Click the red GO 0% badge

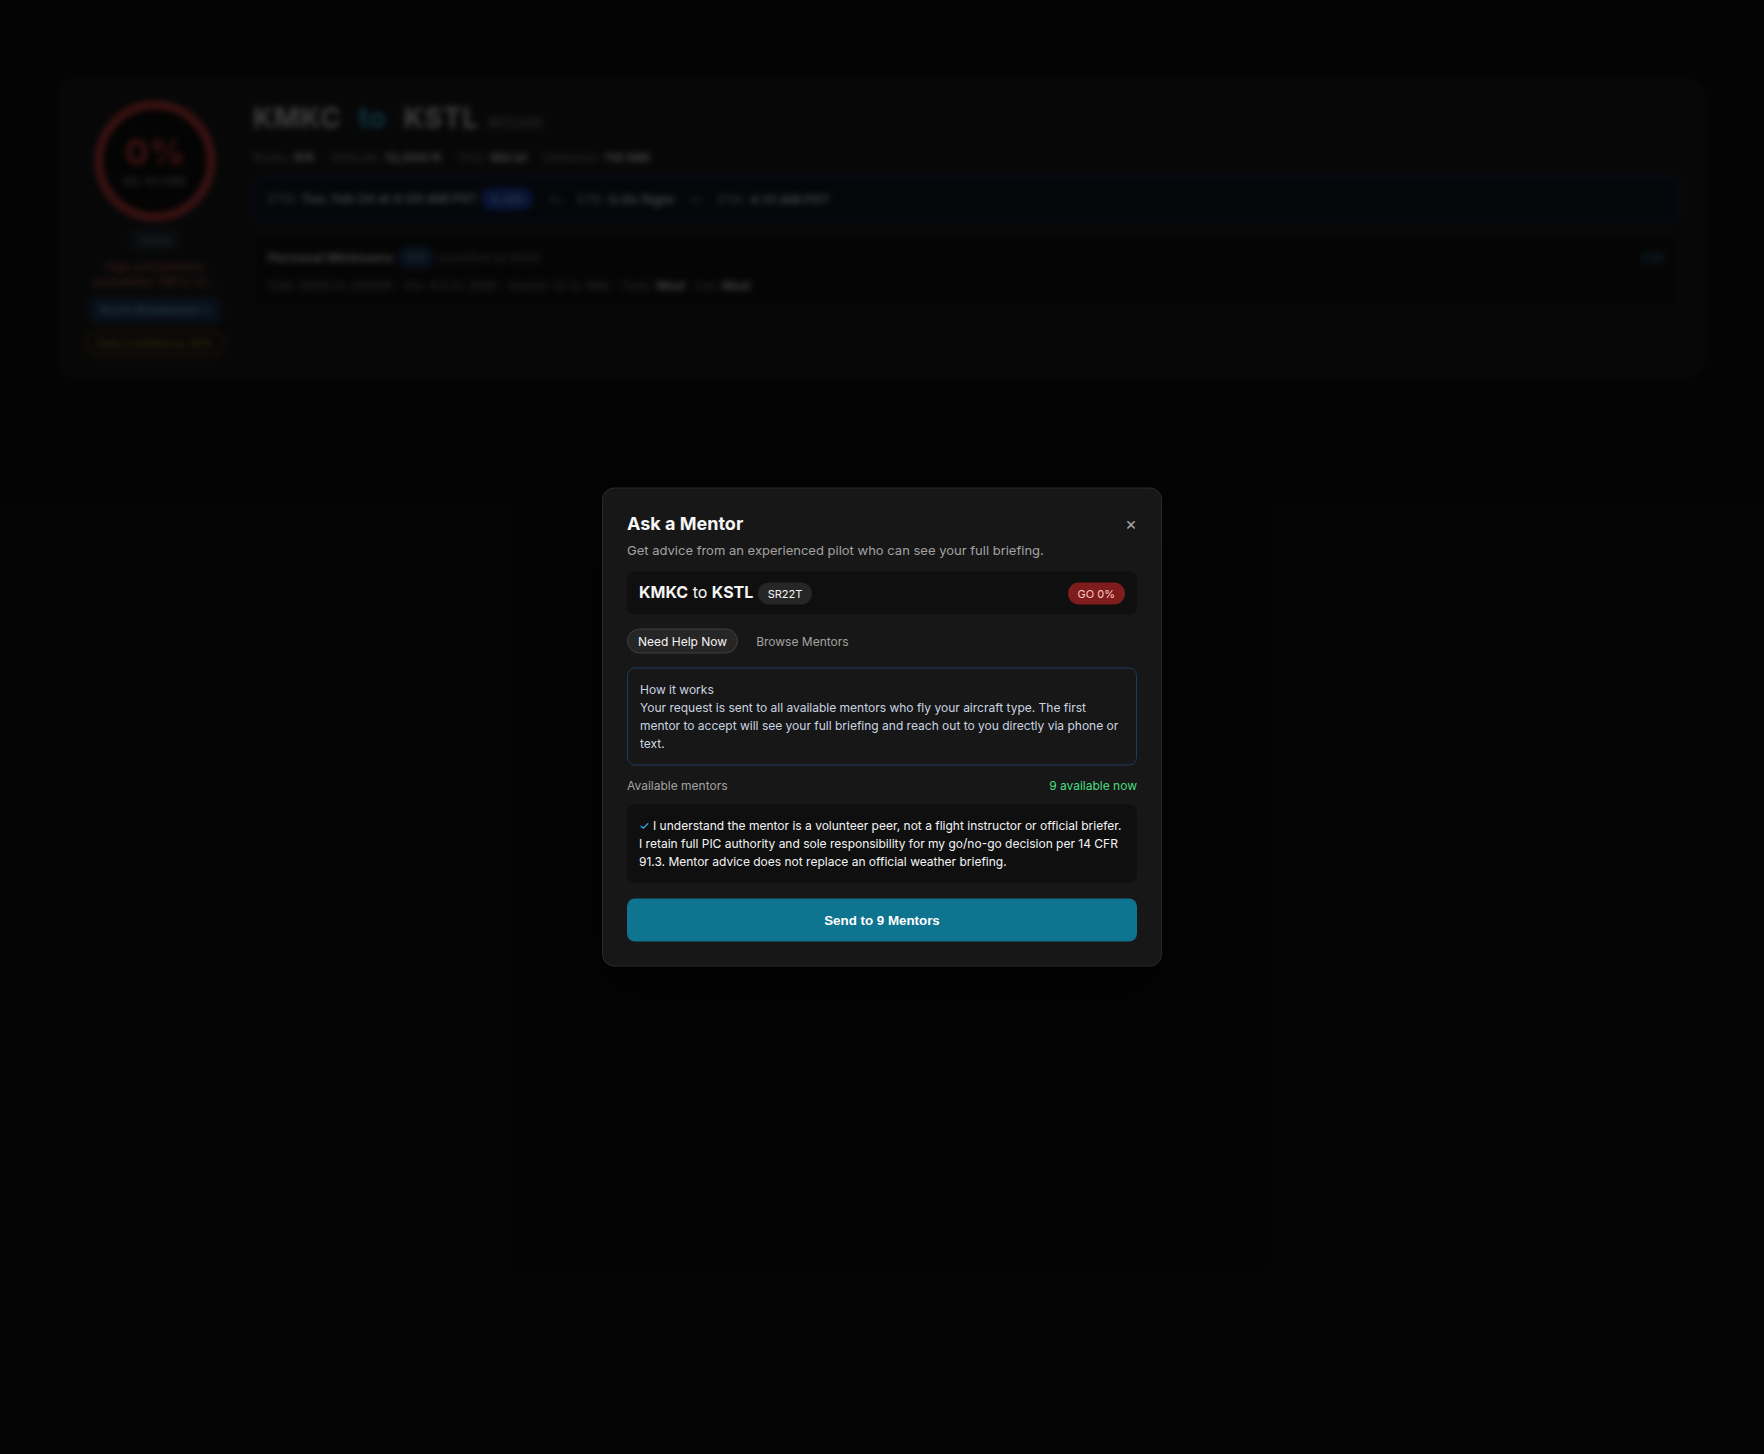point(1096,594)
